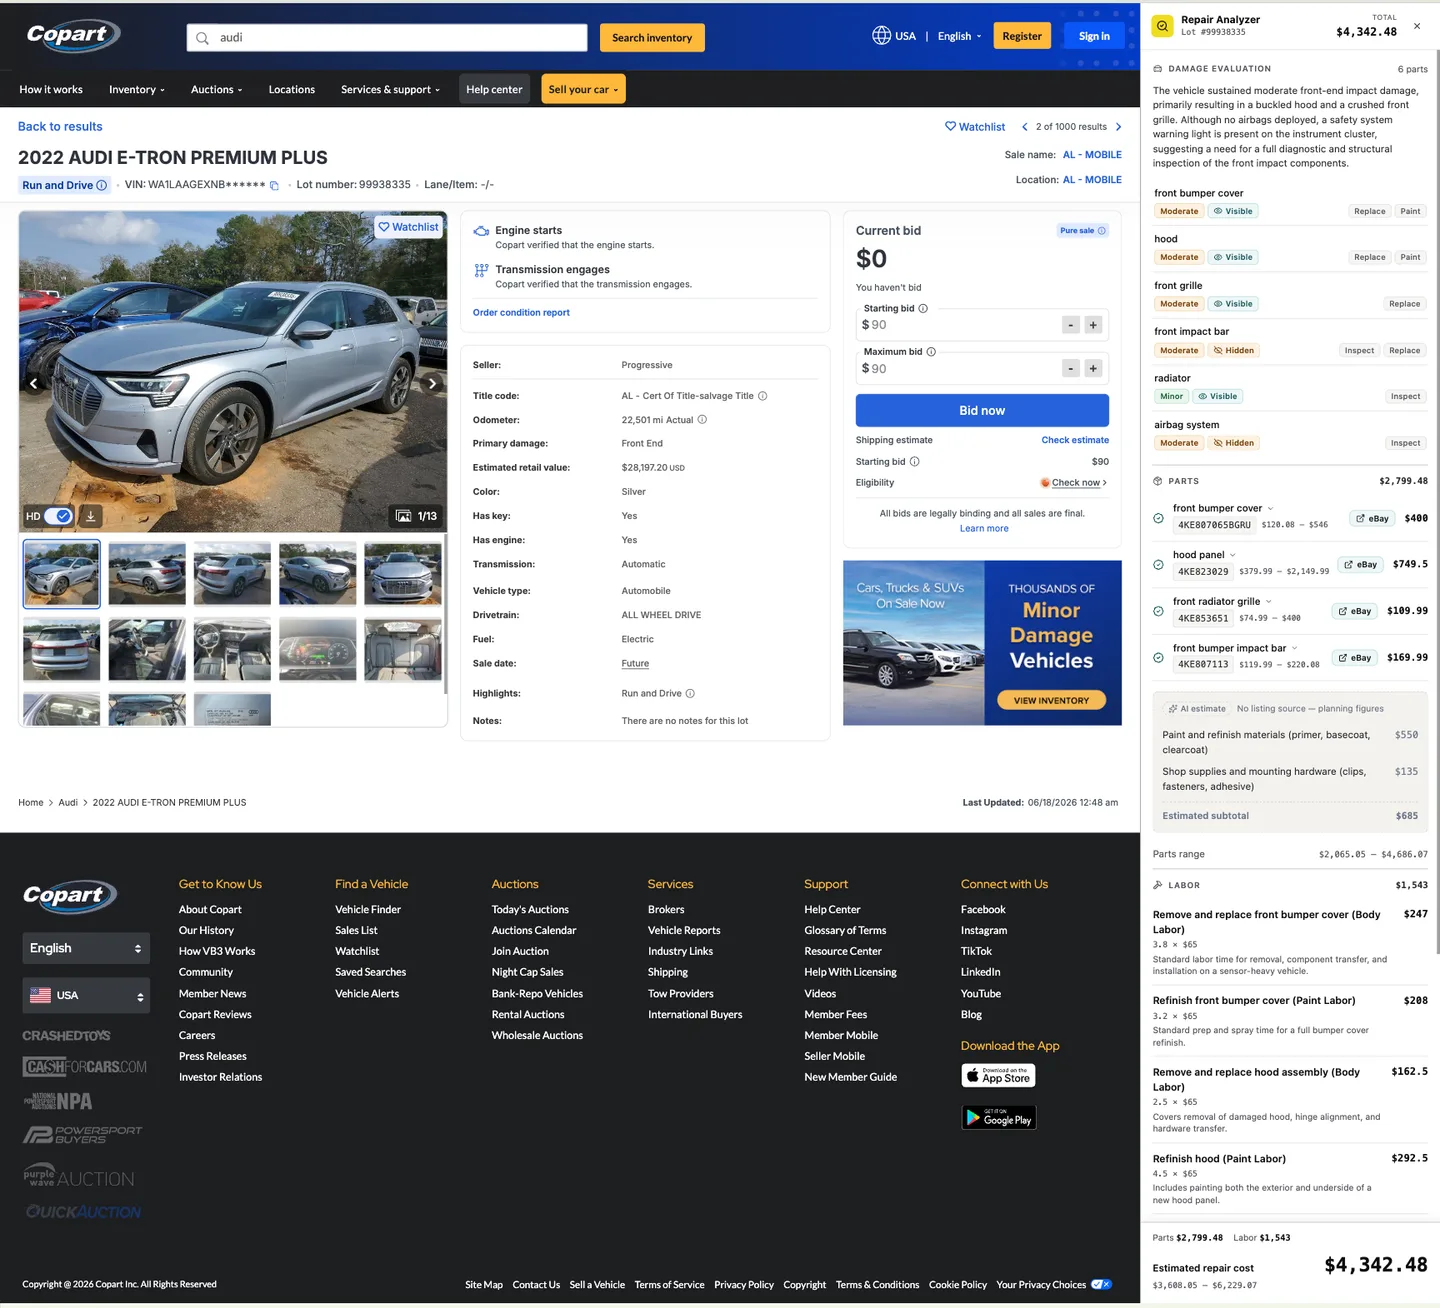Image resolution: width=1440 pixels, height=1308 pixels.
Task: Click the Pure sale info badge
Action: [x=1083, y=231]
